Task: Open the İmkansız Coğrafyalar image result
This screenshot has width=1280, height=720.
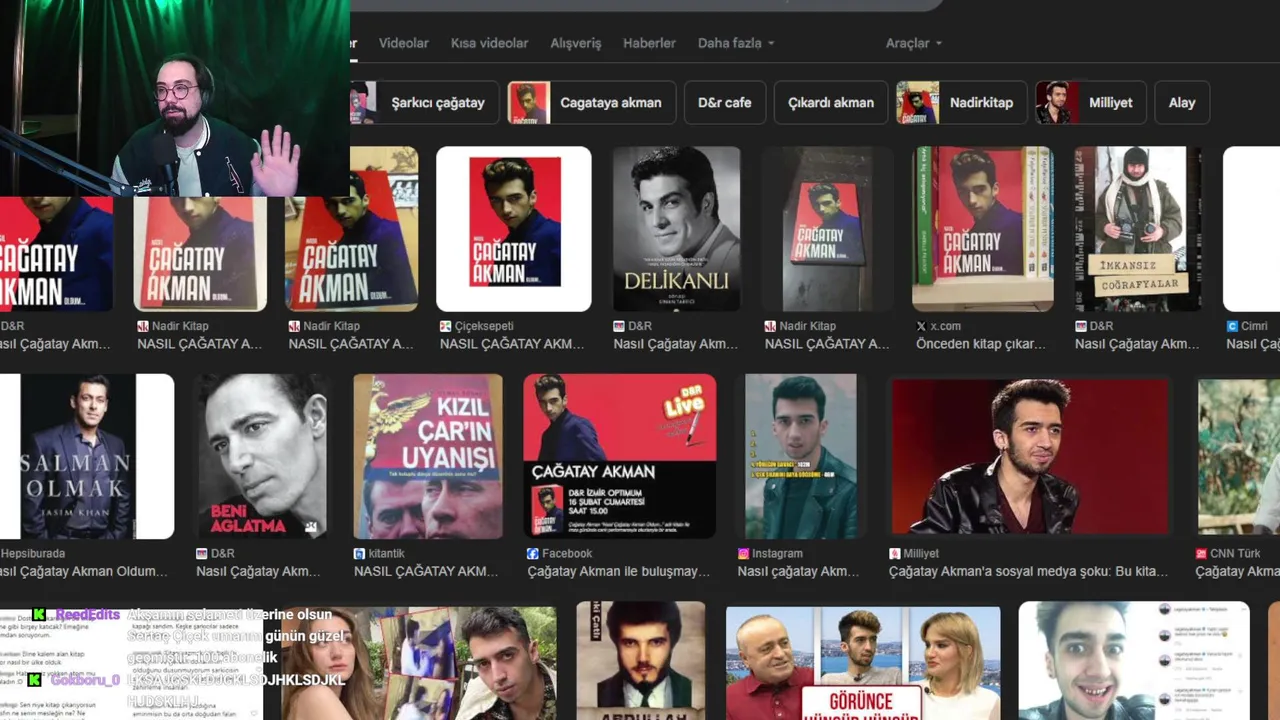Action: tap(1138, 229)
